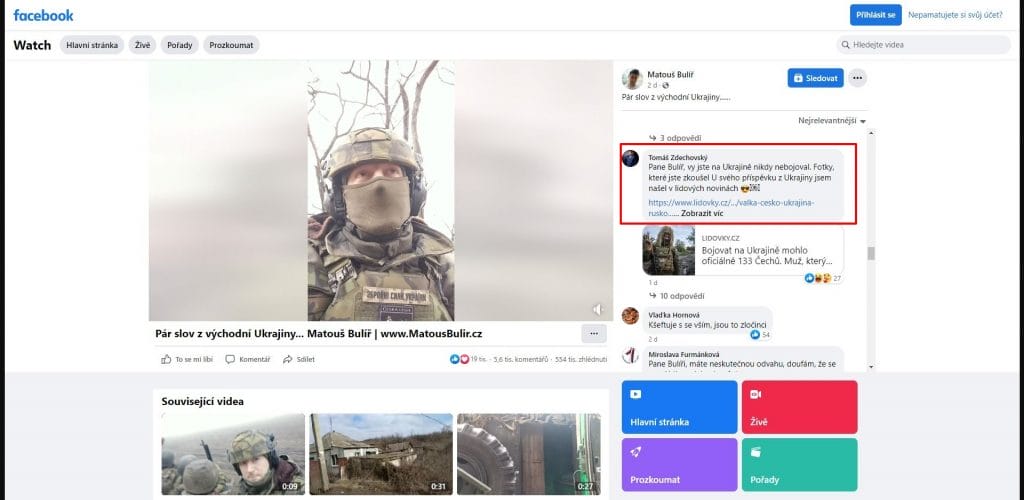The height and width of the screenshot is (500, 1024).
Task: Click the Komentář comment icon
Action: tap(230, 359)
